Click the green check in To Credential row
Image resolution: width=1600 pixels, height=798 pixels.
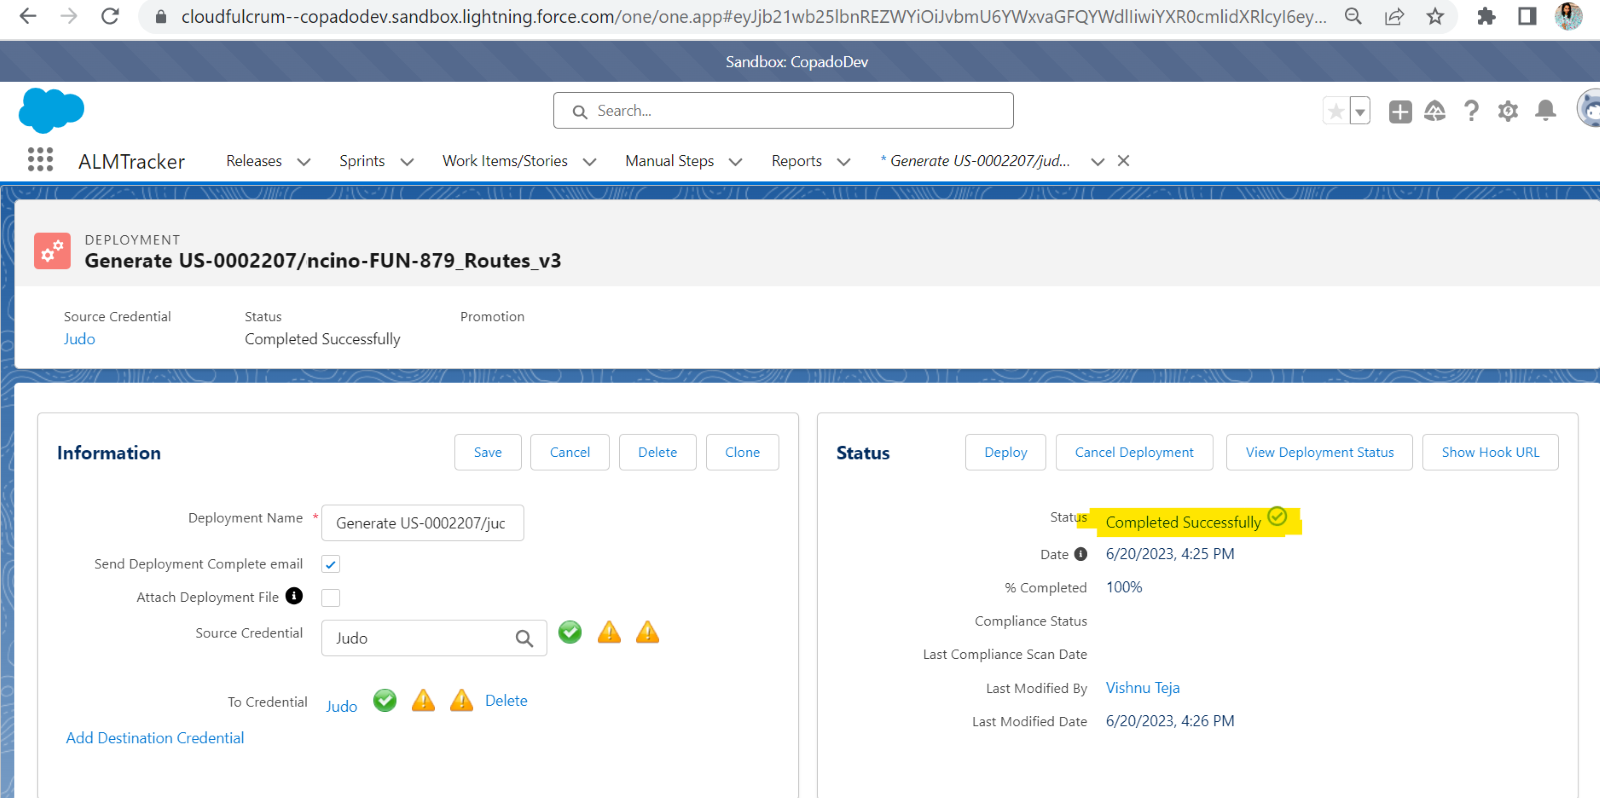(385, 700)
